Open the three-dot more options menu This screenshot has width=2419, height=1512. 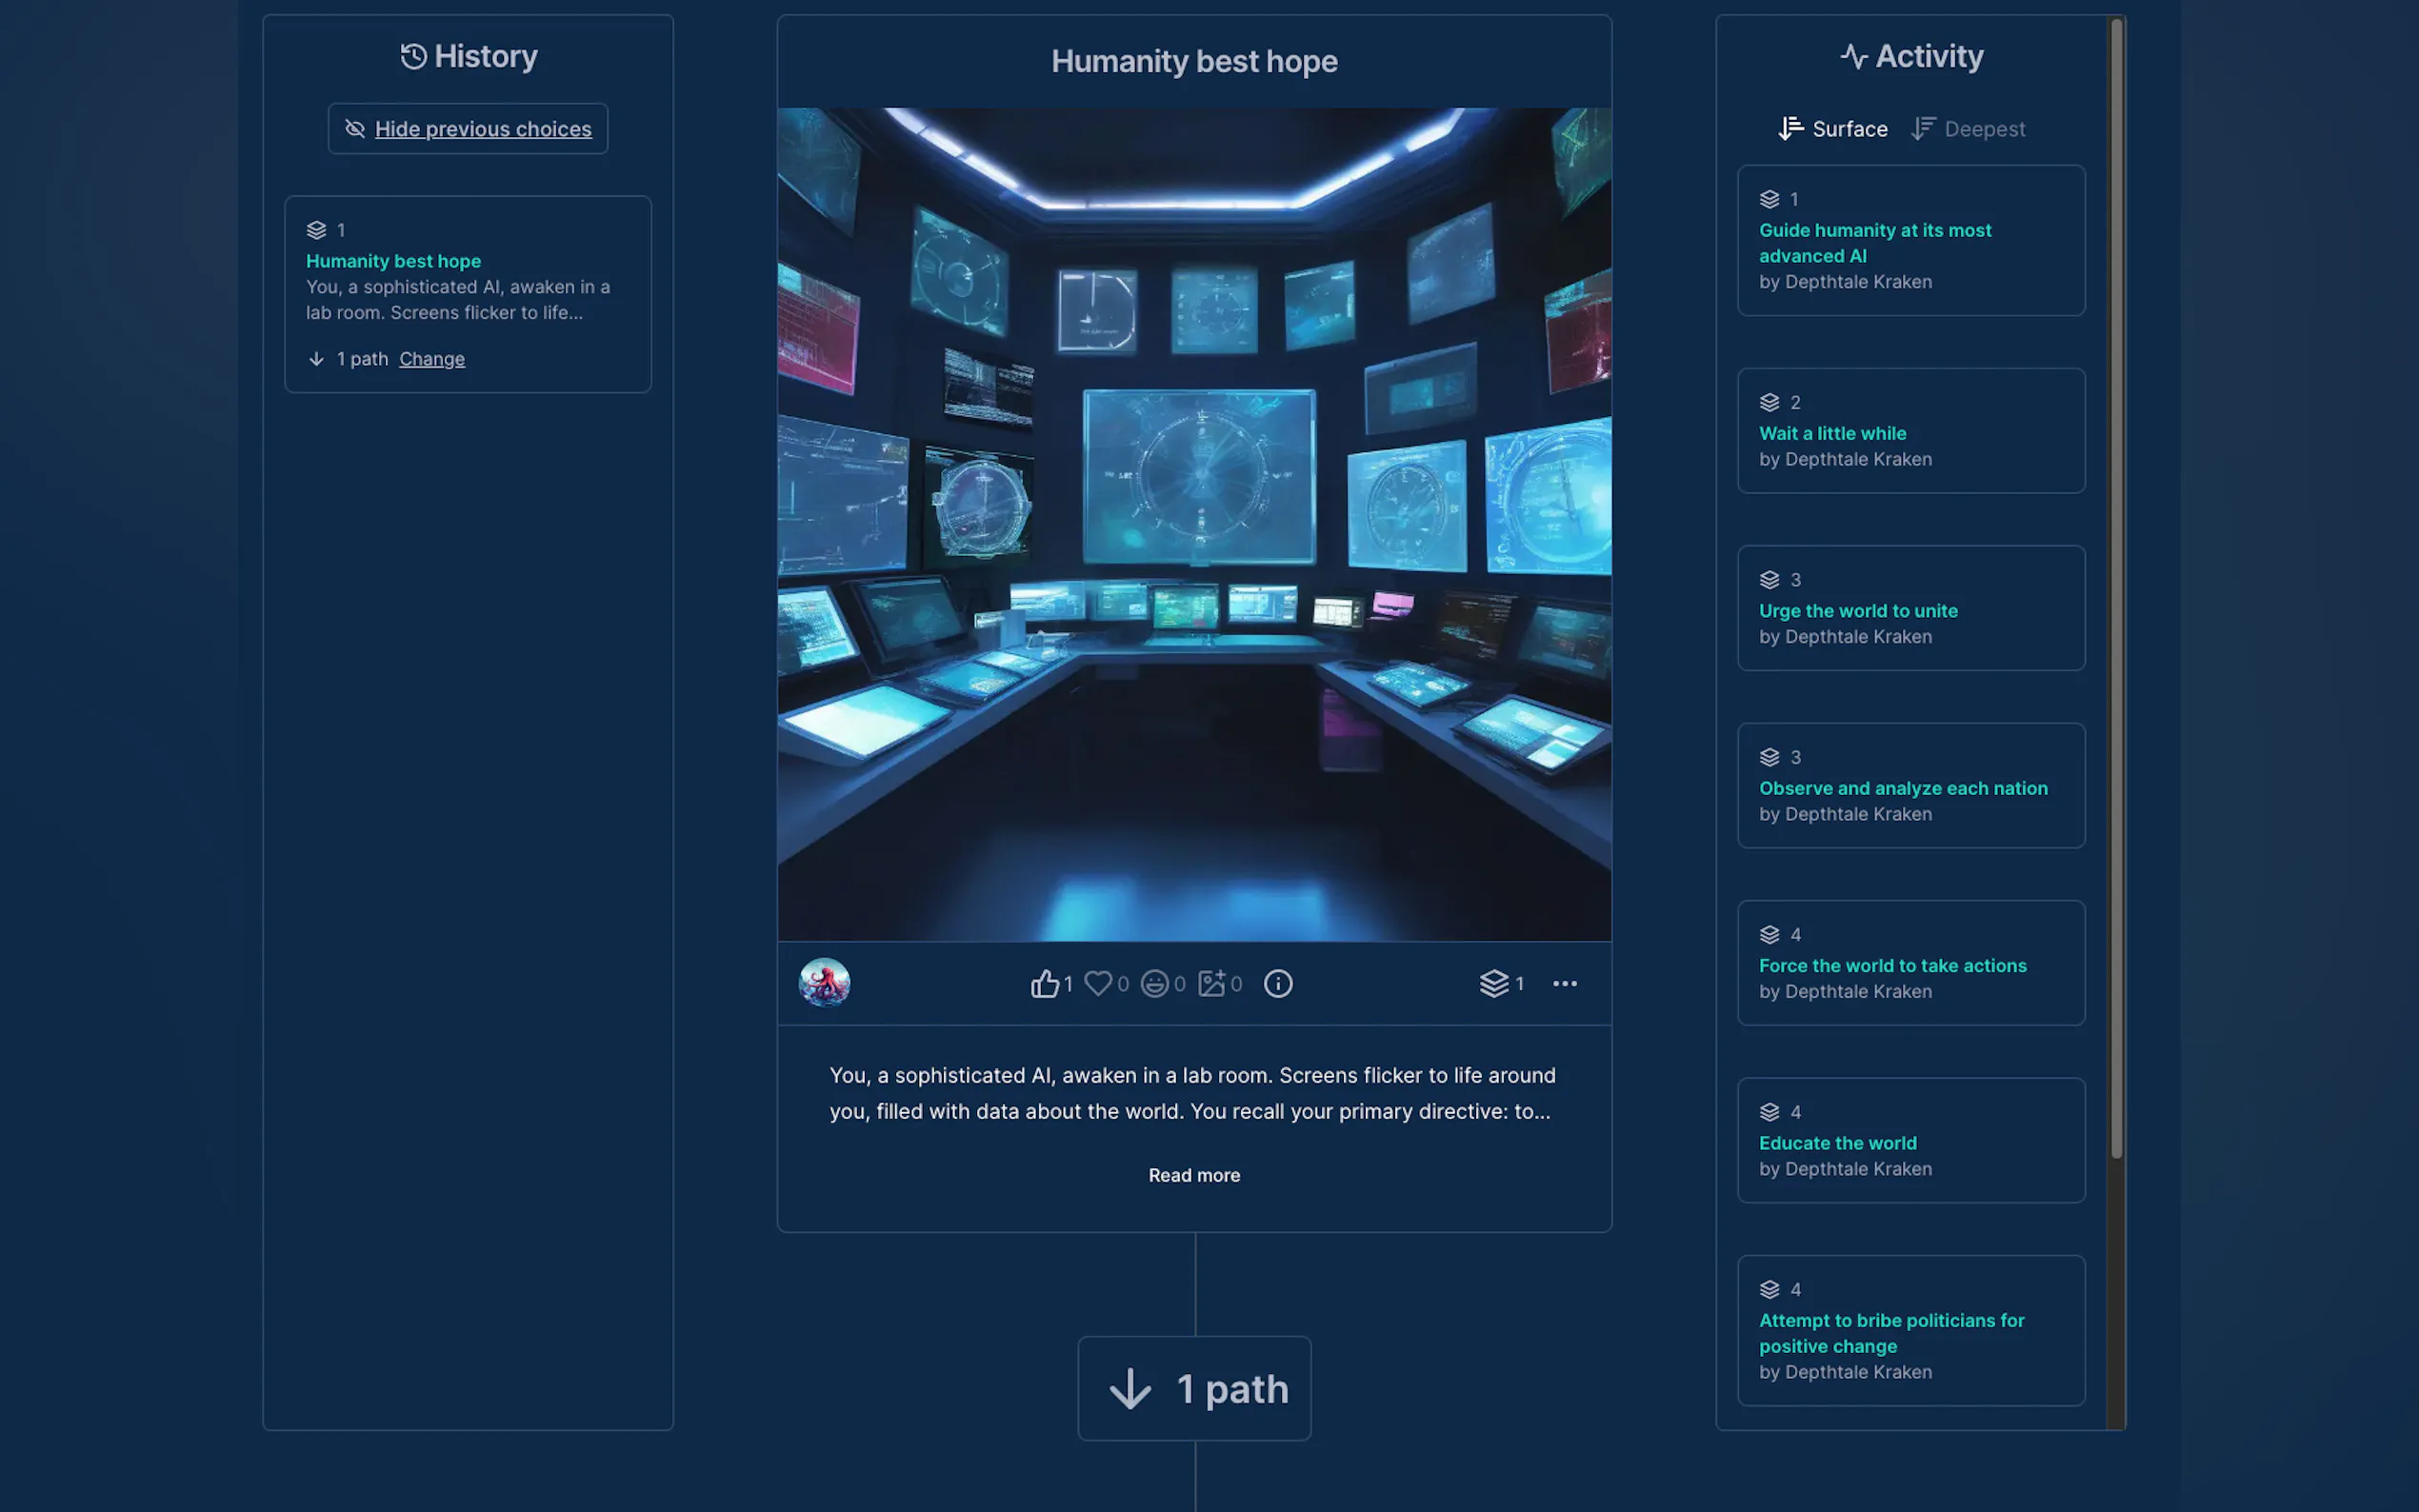pos(1564,984)
